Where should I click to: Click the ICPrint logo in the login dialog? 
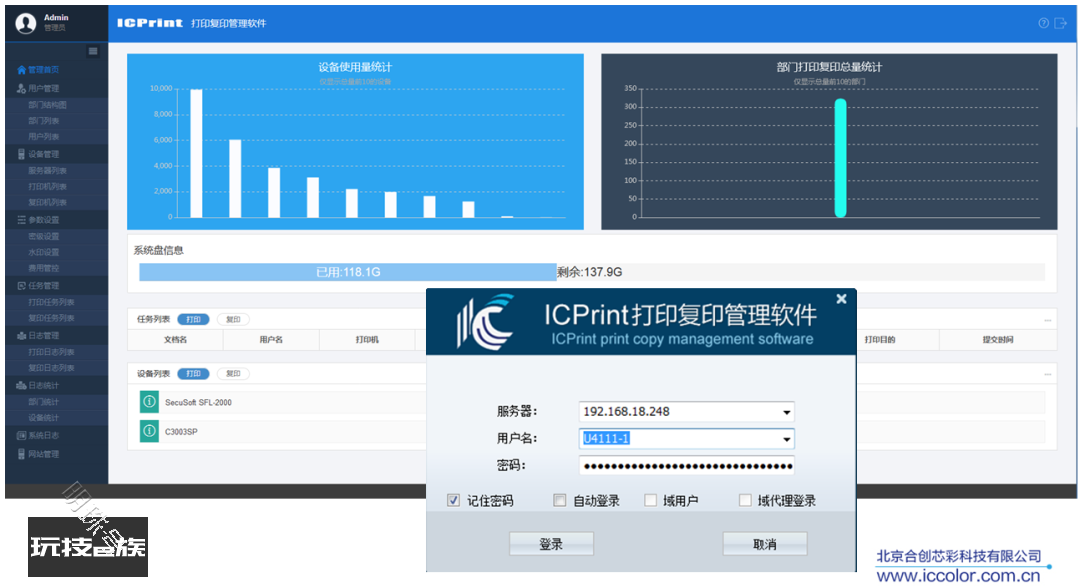(x=486, y=322)
